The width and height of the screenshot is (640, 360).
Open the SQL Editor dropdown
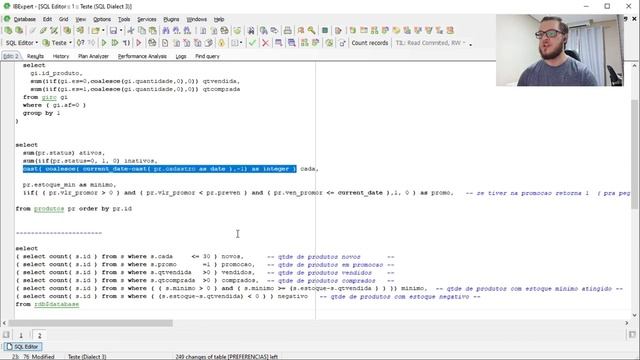[x=22, y=43]
